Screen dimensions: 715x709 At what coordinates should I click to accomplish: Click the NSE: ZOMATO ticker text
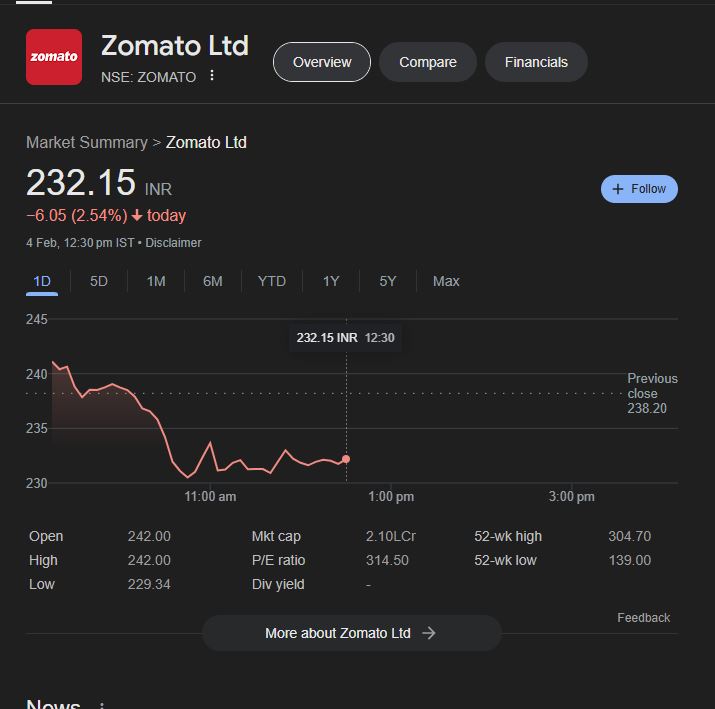148,77
